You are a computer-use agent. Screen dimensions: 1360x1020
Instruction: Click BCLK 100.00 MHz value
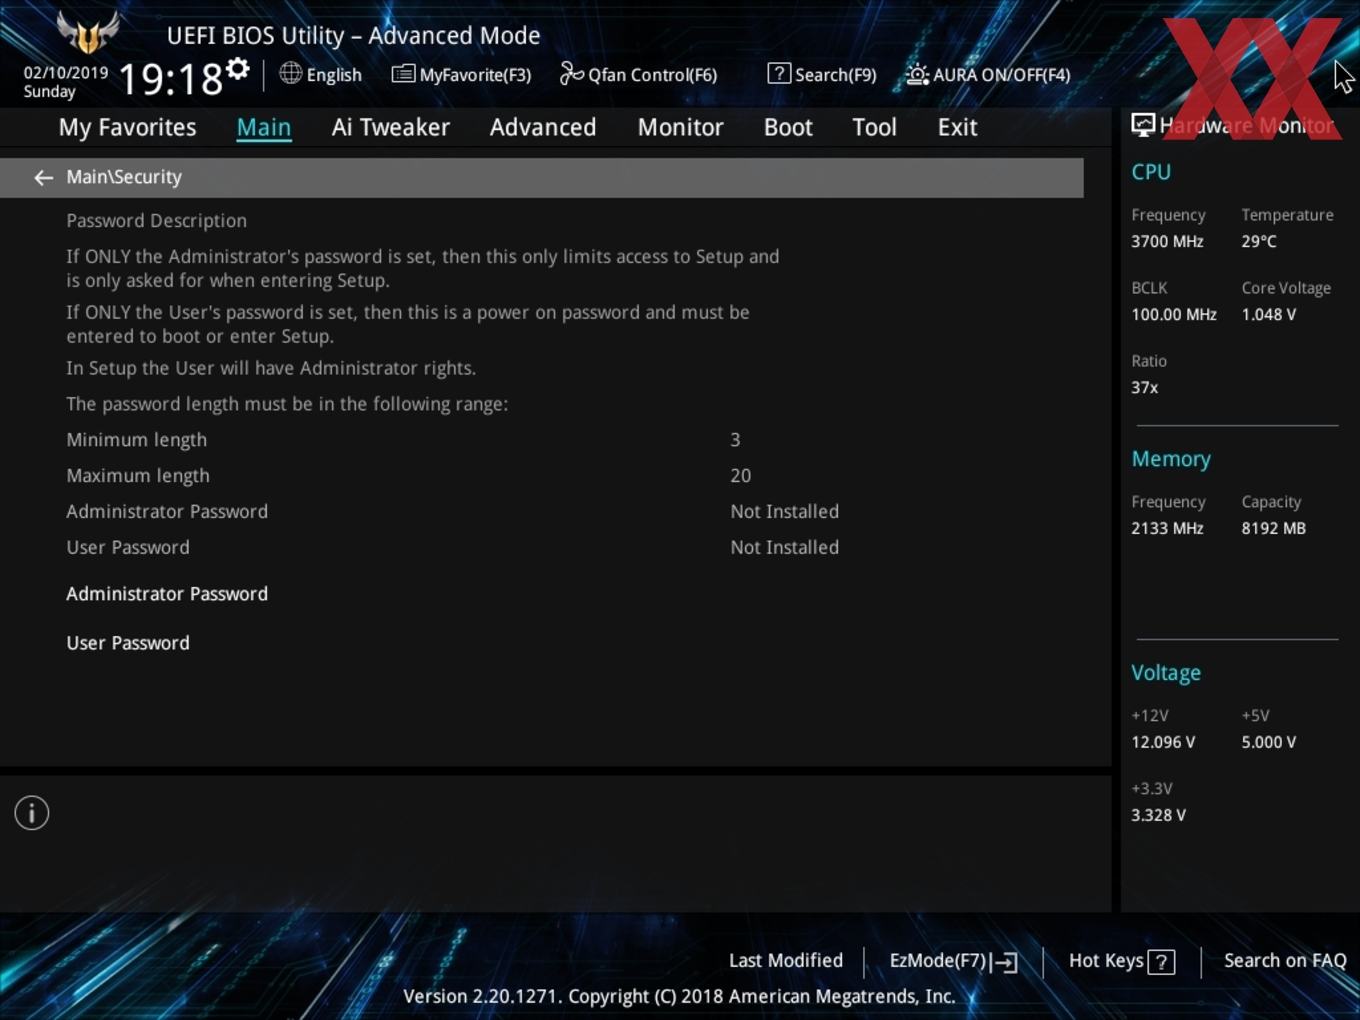click(1174, 314)
